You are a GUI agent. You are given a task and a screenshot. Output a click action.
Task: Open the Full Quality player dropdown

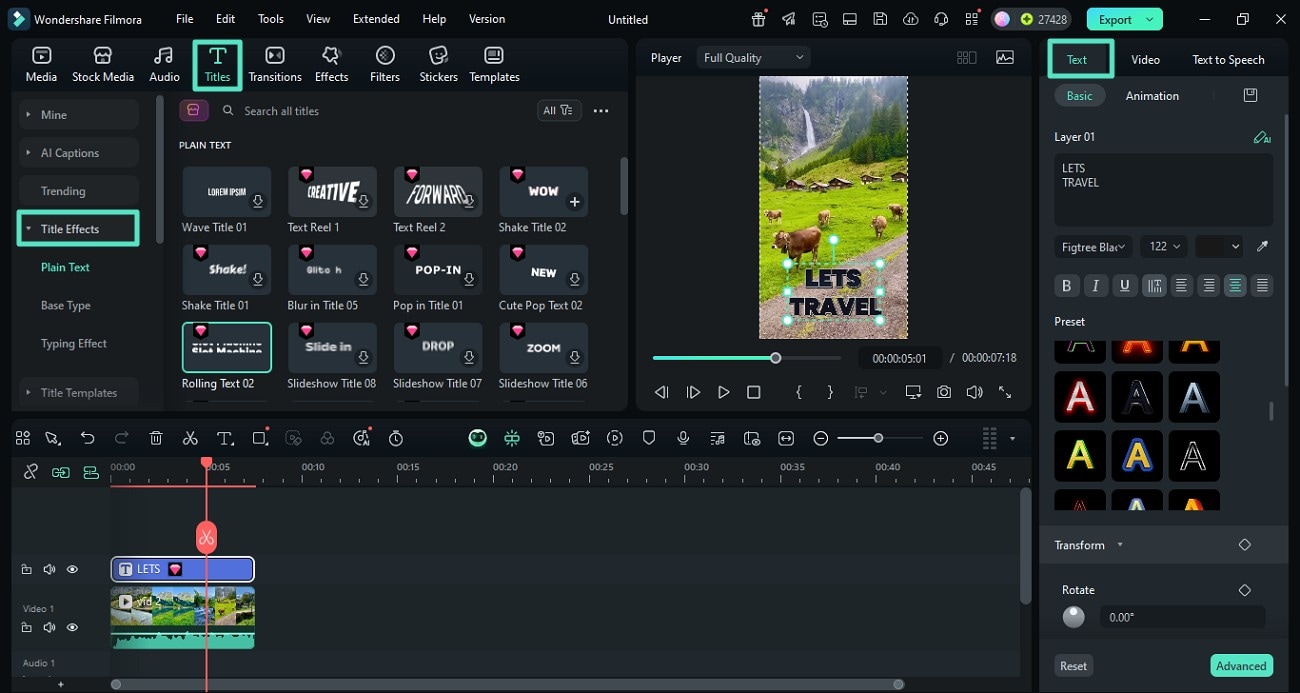point(753,58)
